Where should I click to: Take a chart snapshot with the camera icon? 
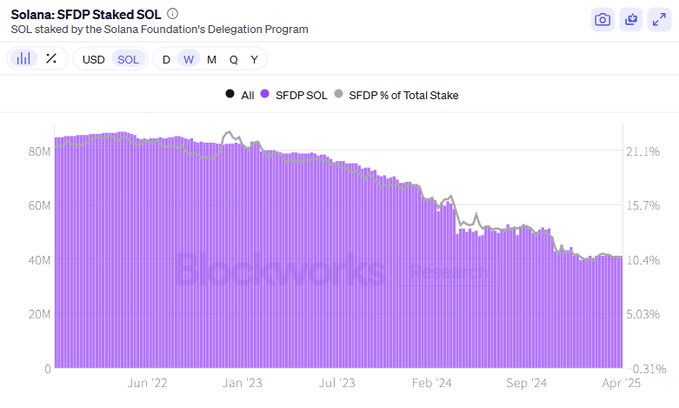[602, 19]
